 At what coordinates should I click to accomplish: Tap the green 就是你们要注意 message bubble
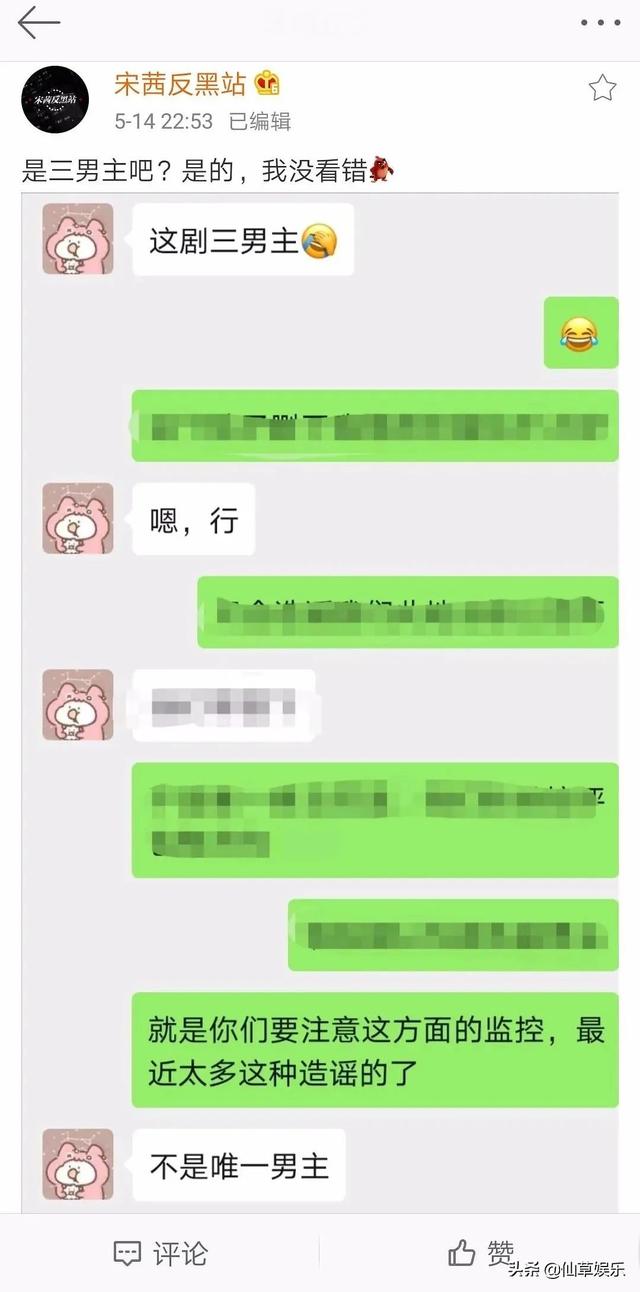pyautogui.click(x=376, y=1050)
